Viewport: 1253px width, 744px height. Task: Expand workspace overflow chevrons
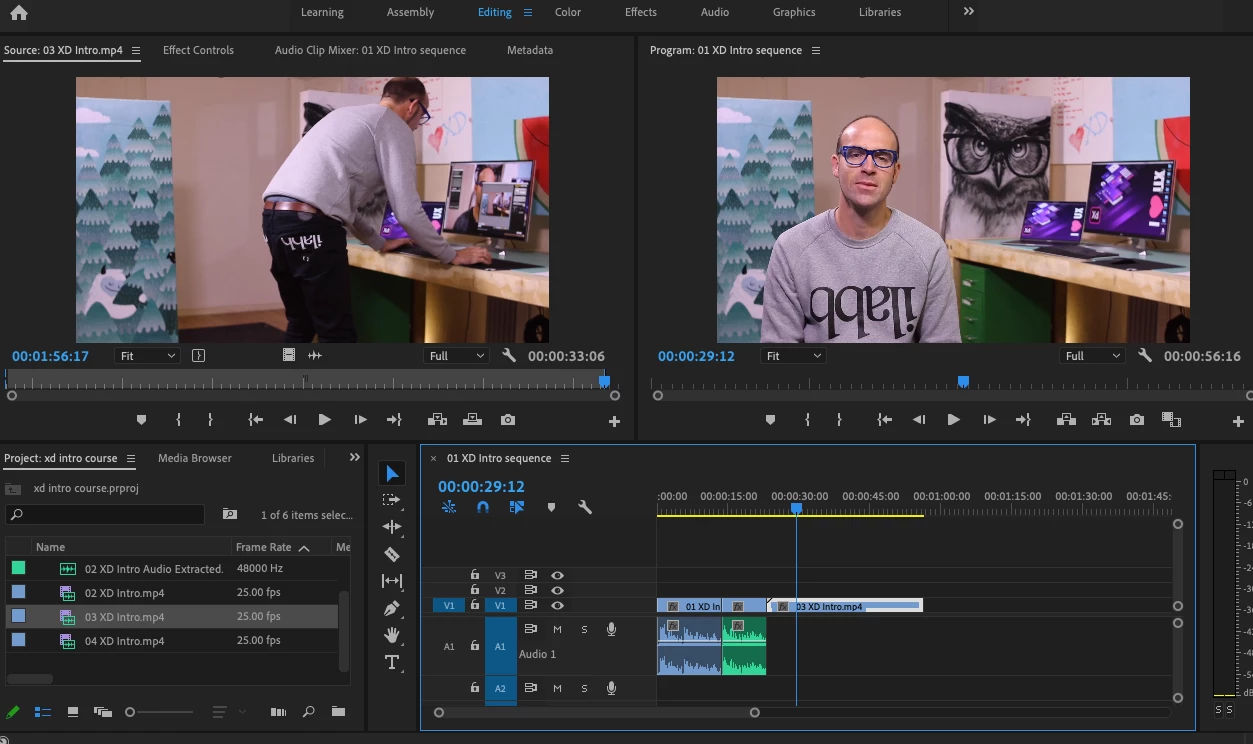coord(968,11)
